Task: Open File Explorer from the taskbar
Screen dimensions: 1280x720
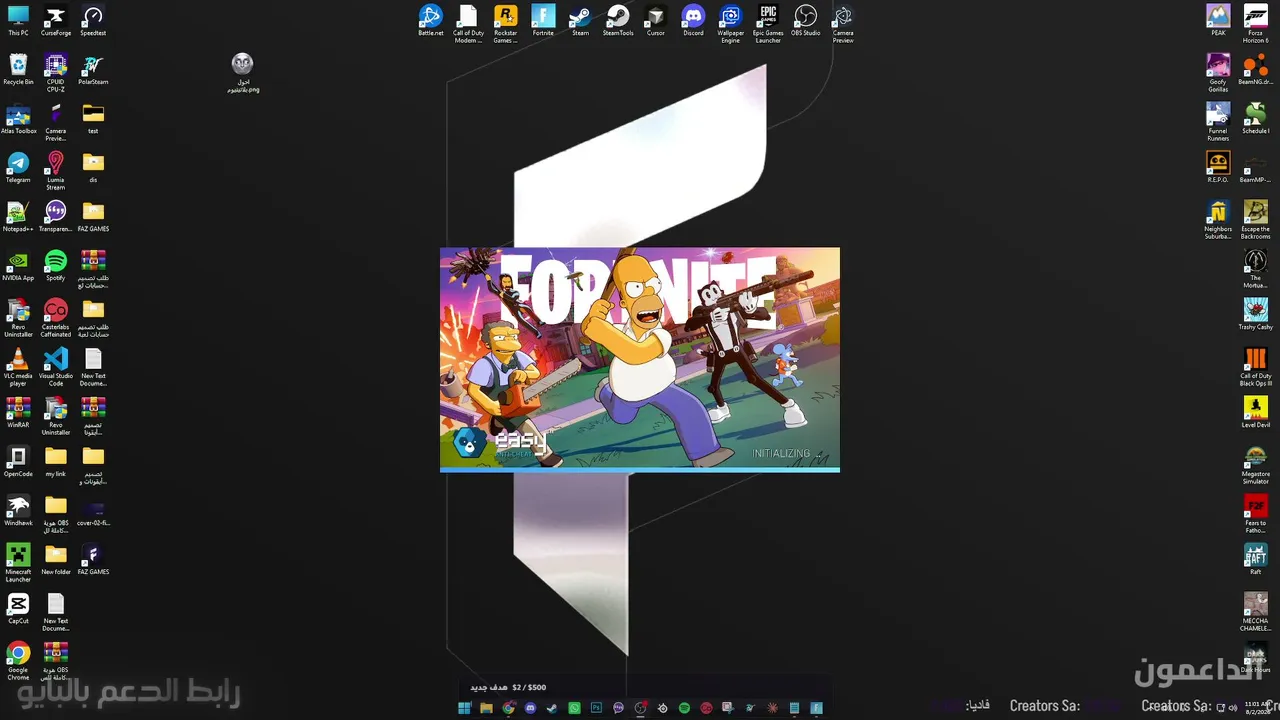Action: (x=486, y=708)
